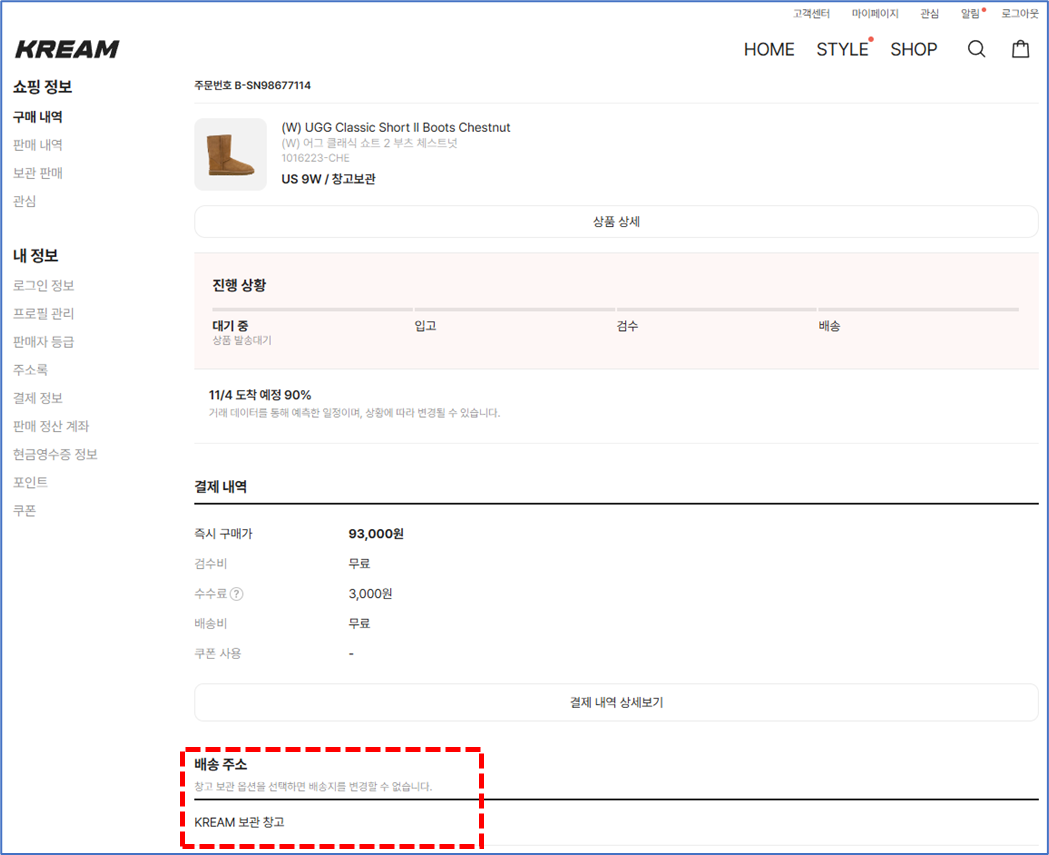
Task: Open the search magnifier icon
Action: point(976,49)
